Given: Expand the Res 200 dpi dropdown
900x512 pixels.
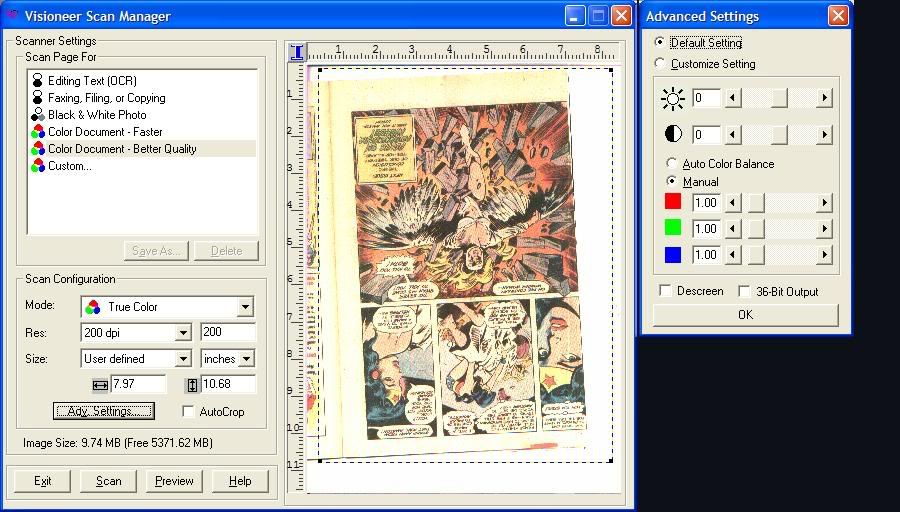Looking at the screenshot, I should pos(182,333).
